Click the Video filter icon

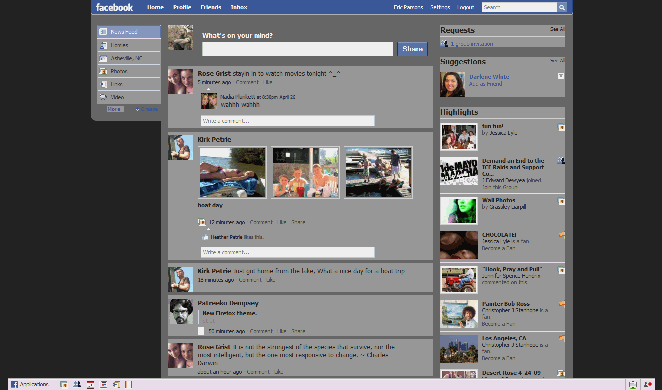point(103,97)
